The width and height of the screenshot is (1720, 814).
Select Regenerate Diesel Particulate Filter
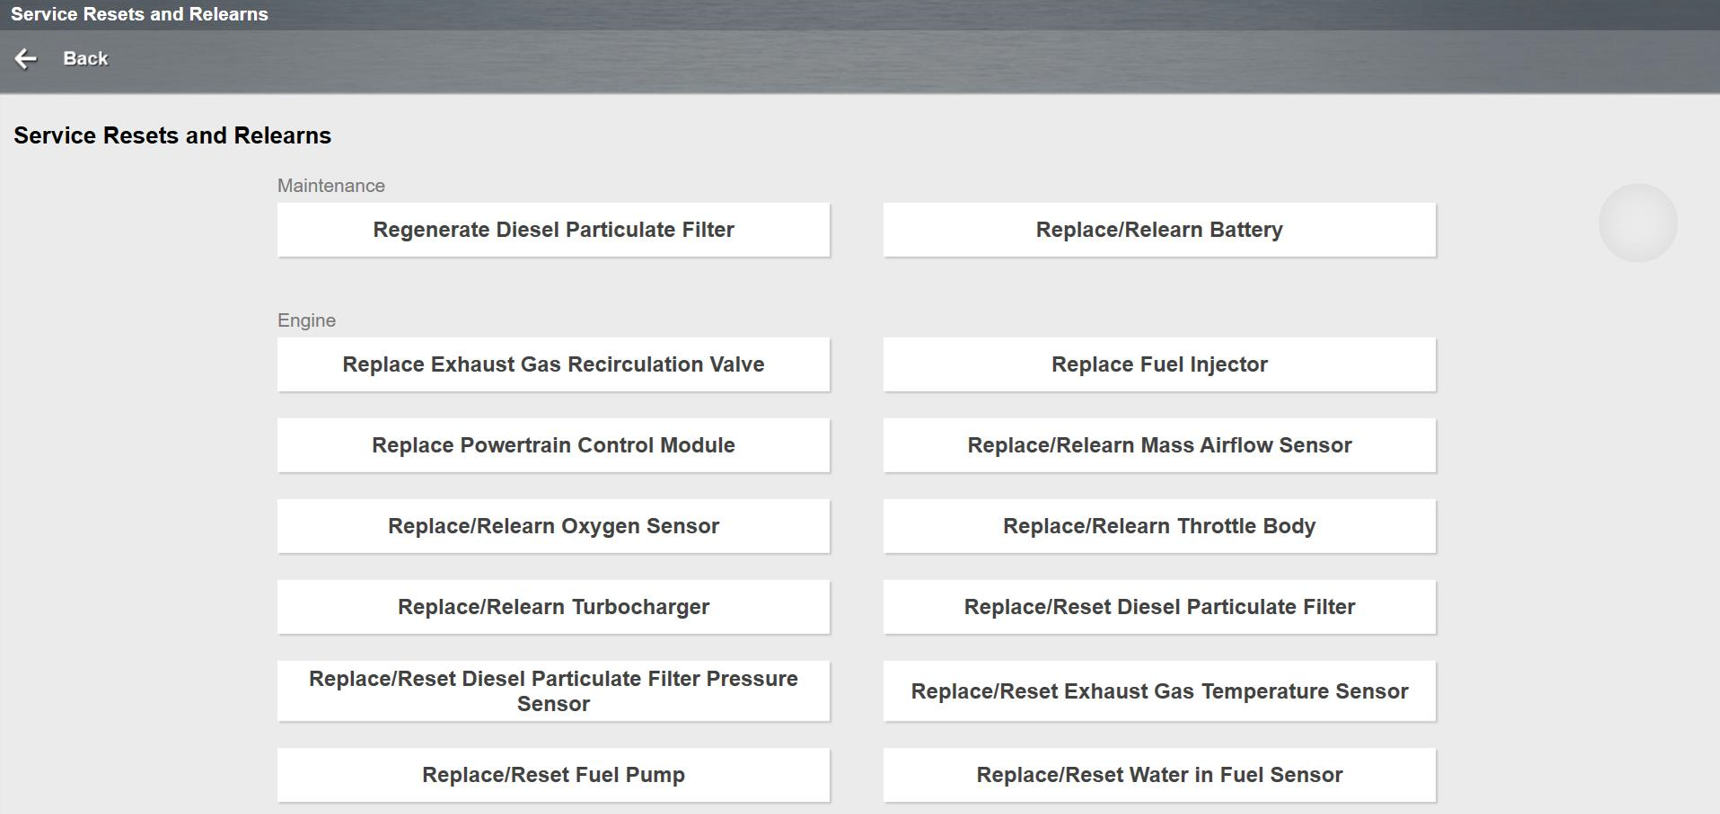tap(553, 230)
